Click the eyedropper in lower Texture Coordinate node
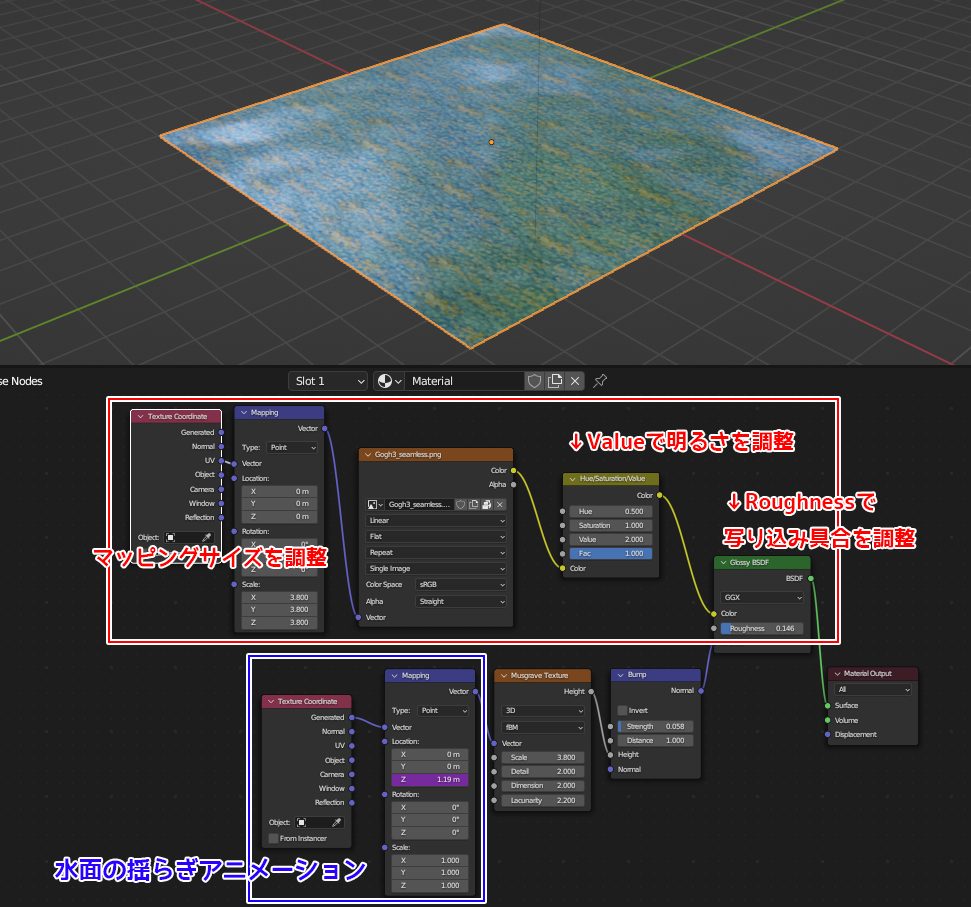Screen dimensions: 971x907 click(x=336, y=822)
